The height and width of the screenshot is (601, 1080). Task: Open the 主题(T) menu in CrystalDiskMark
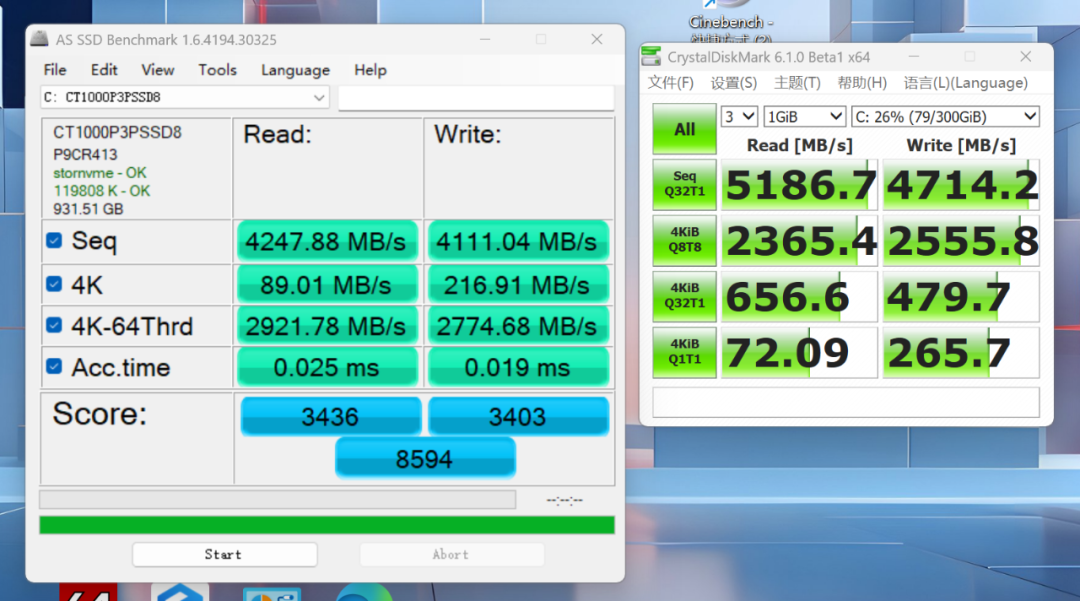(797, 83)
